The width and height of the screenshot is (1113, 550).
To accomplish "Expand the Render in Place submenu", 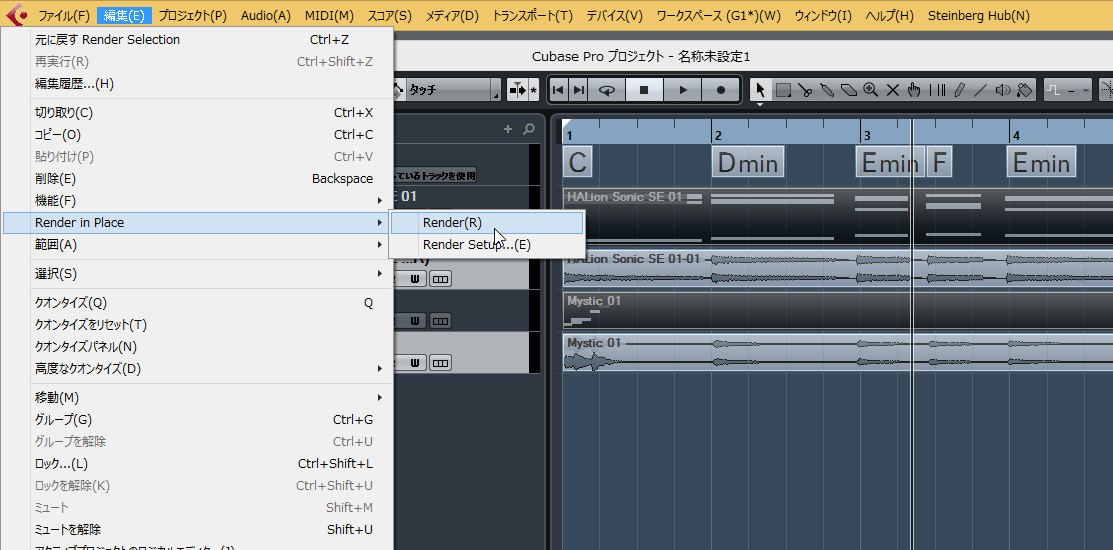I will tap(198, 223).
